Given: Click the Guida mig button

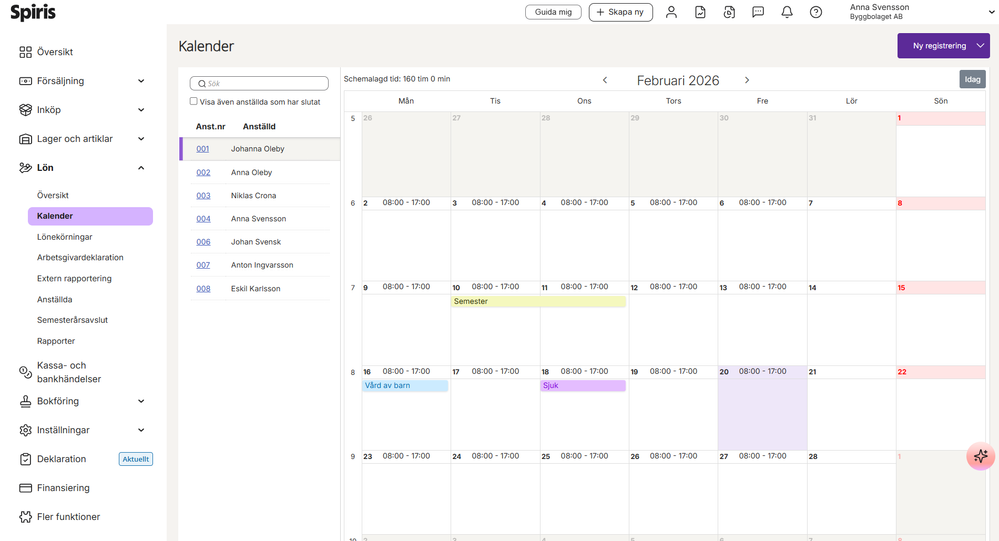Looking at the screenshot, I should (x=553, y=12).
